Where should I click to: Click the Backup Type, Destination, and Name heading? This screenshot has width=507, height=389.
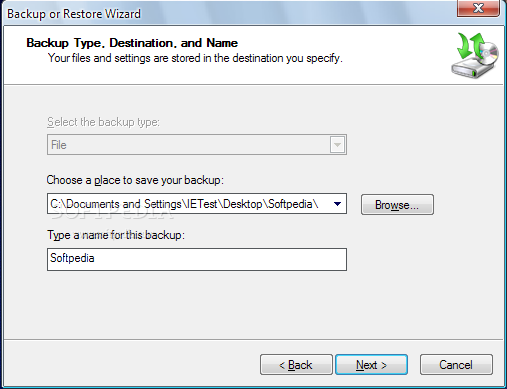(132, 43)
